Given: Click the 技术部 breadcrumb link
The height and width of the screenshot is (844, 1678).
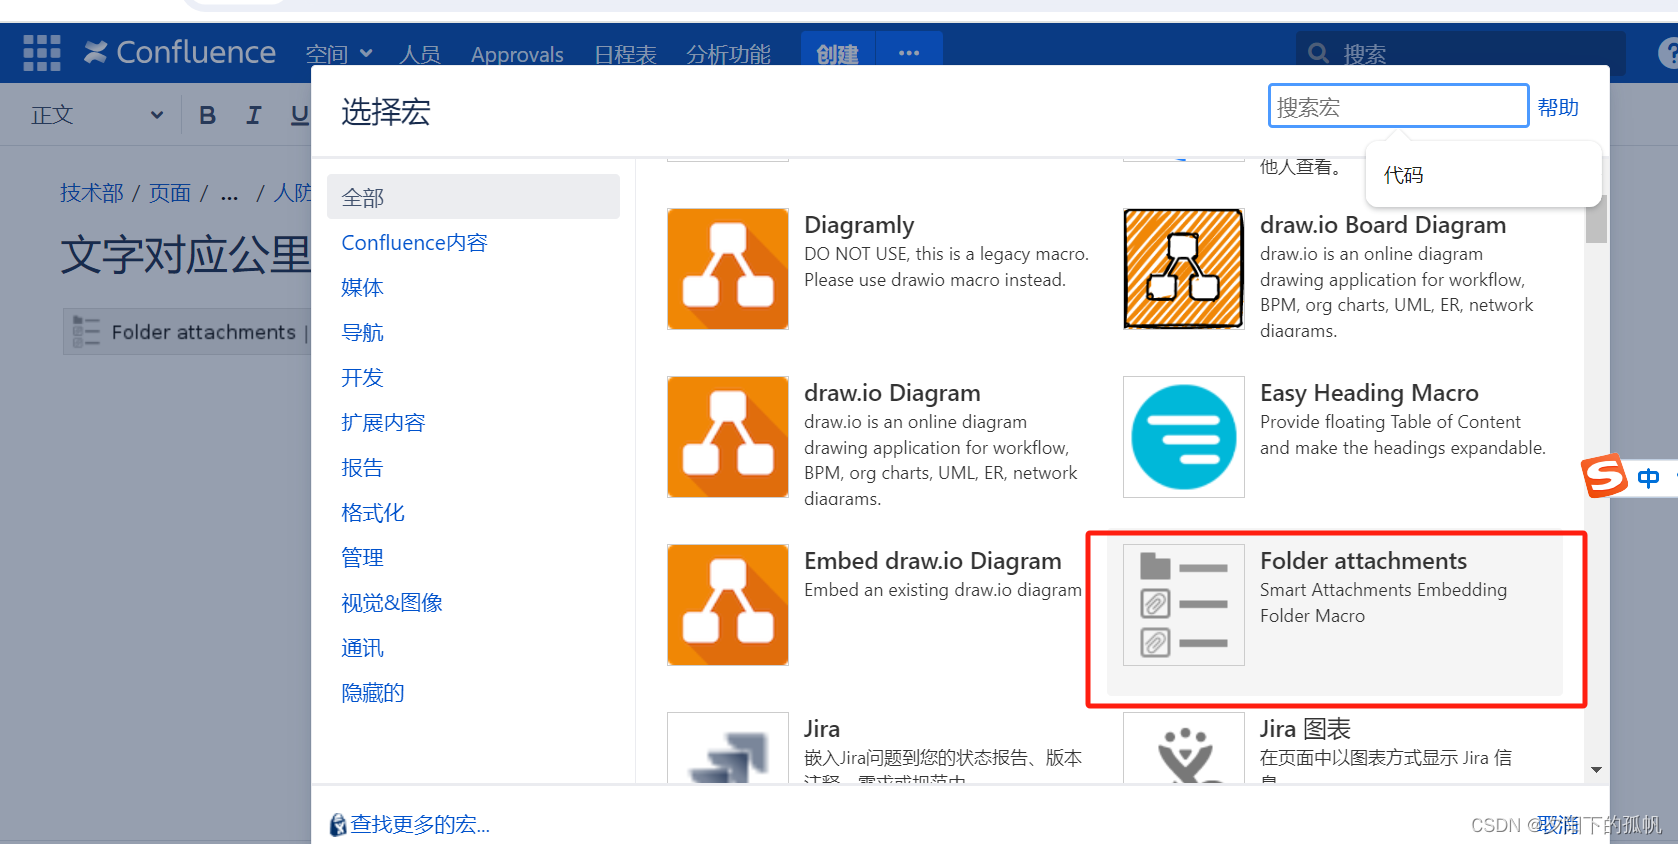Looking at the screenshot, I should [91, 193].
